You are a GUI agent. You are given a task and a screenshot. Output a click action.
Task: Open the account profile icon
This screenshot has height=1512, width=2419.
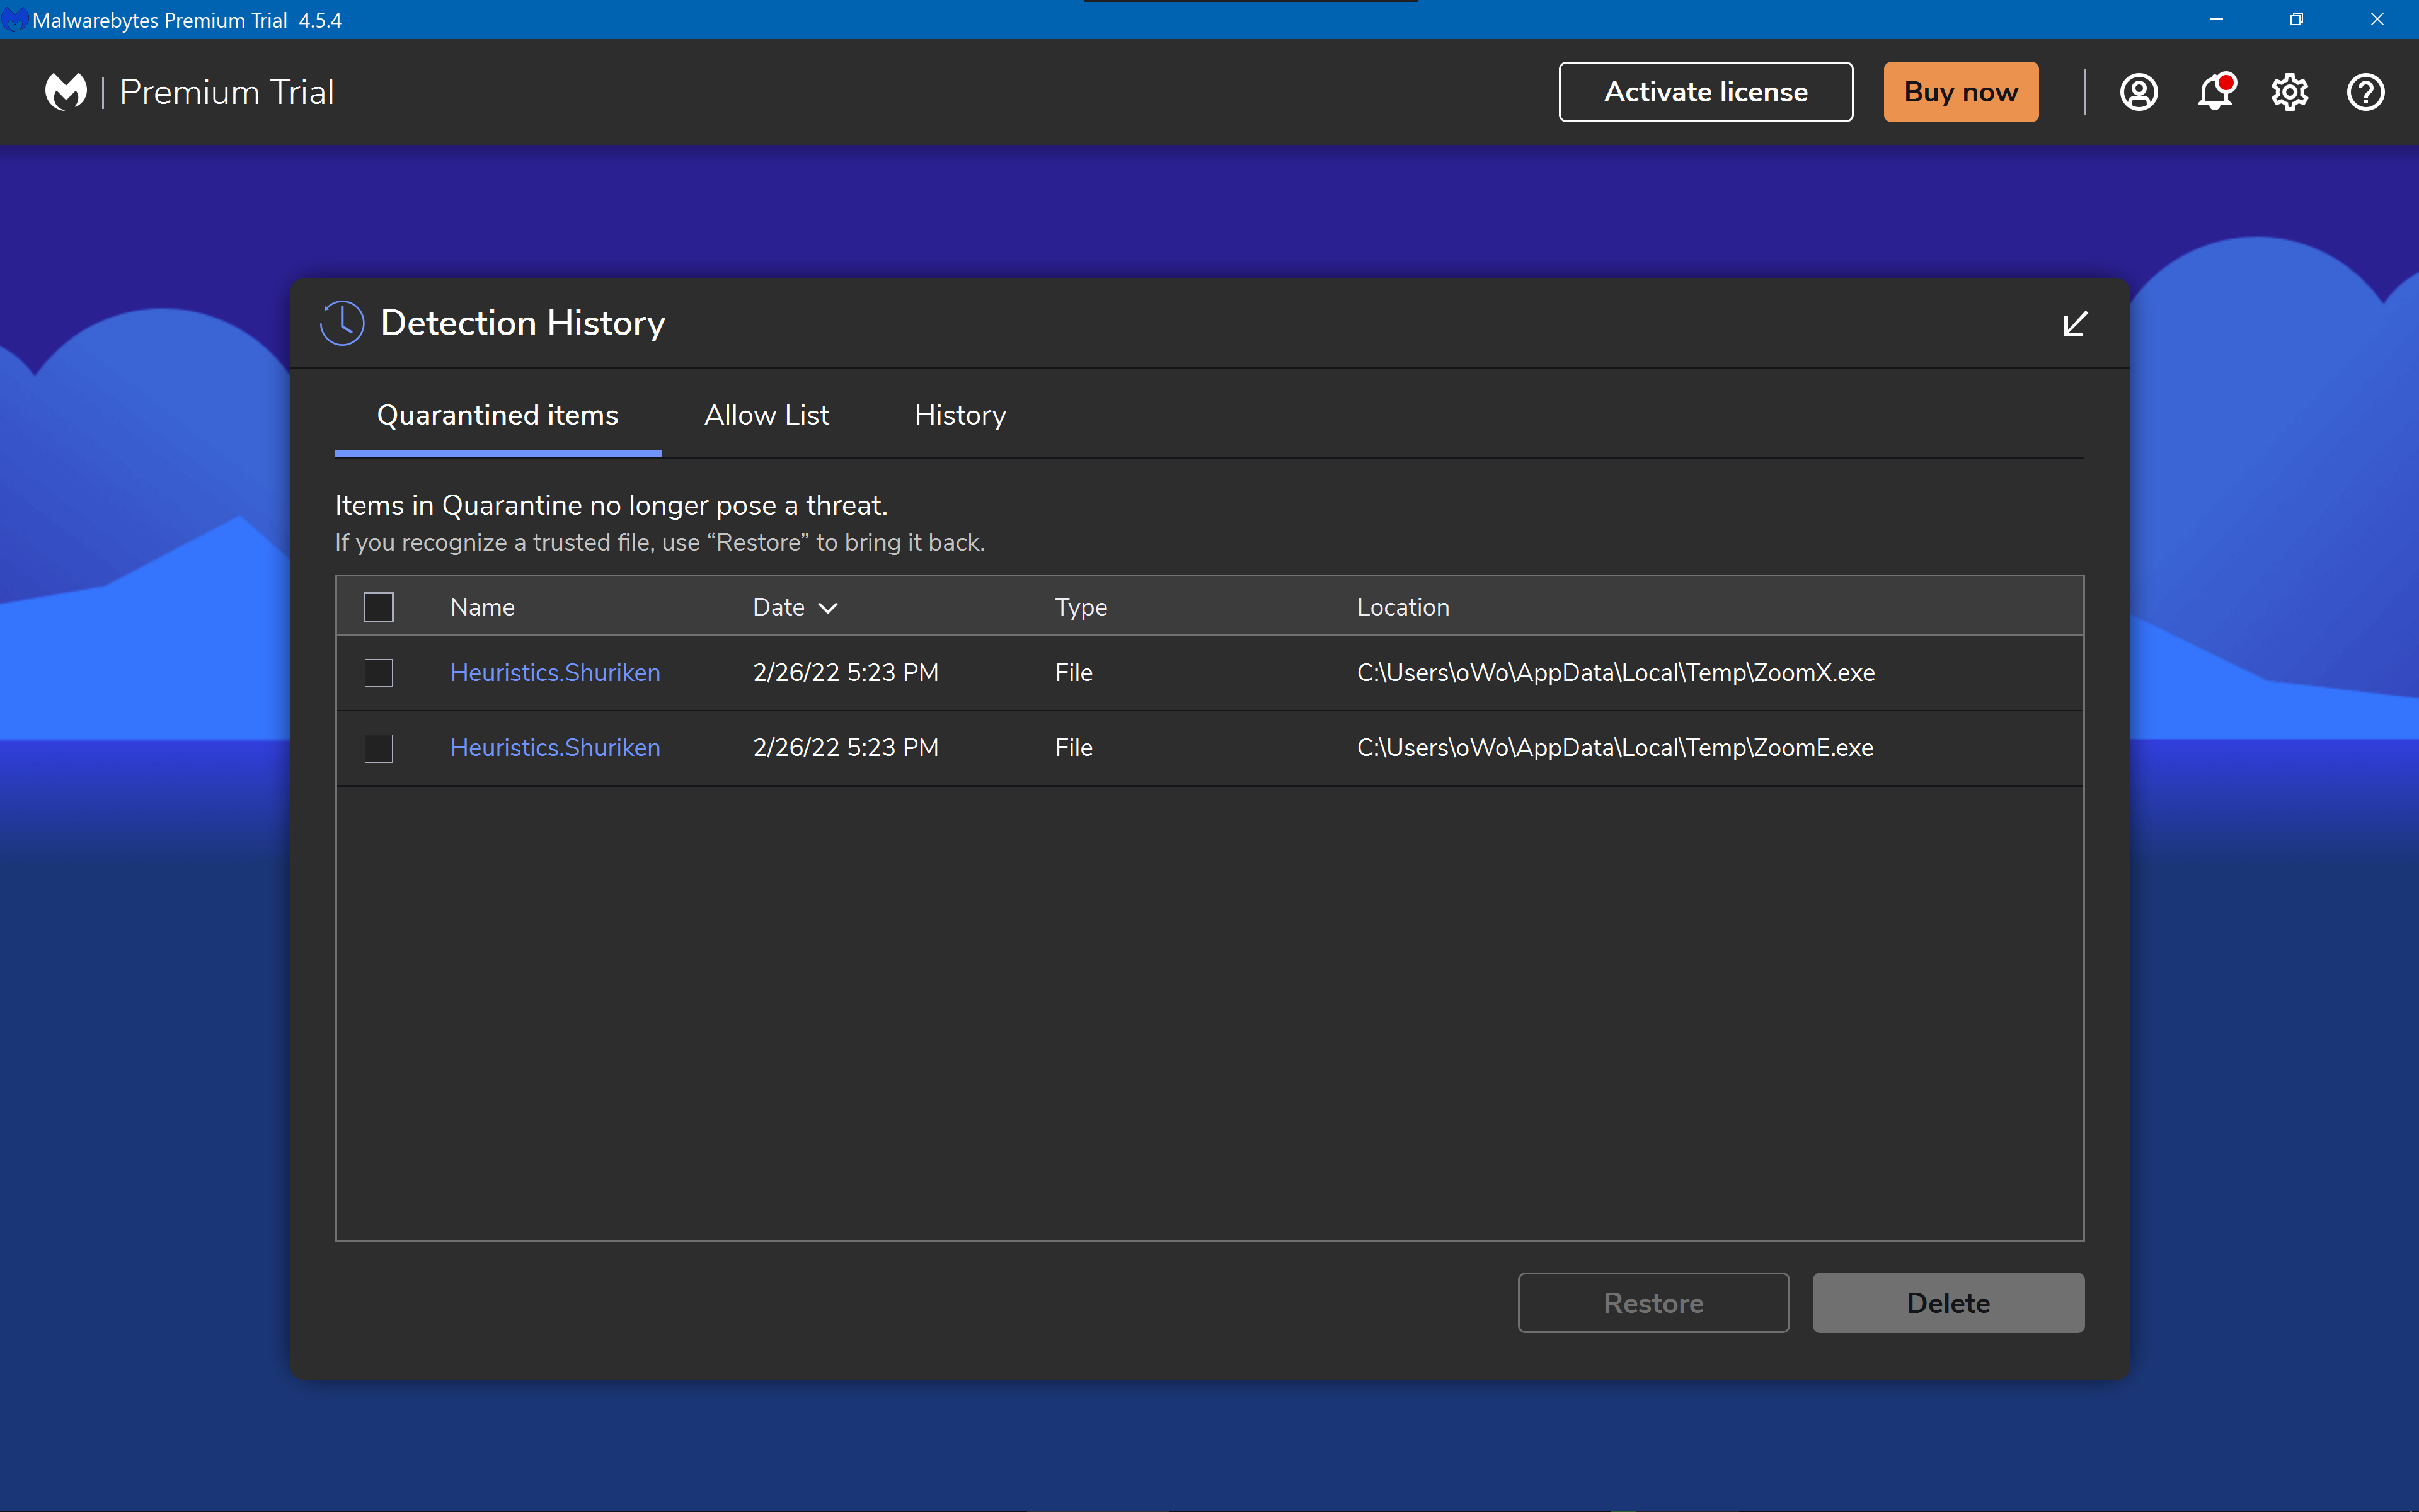tap(2138, 92)
